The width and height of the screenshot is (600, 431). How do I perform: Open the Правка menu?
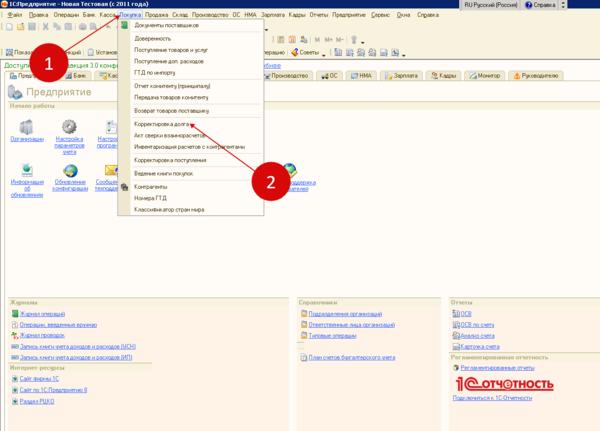38,15
